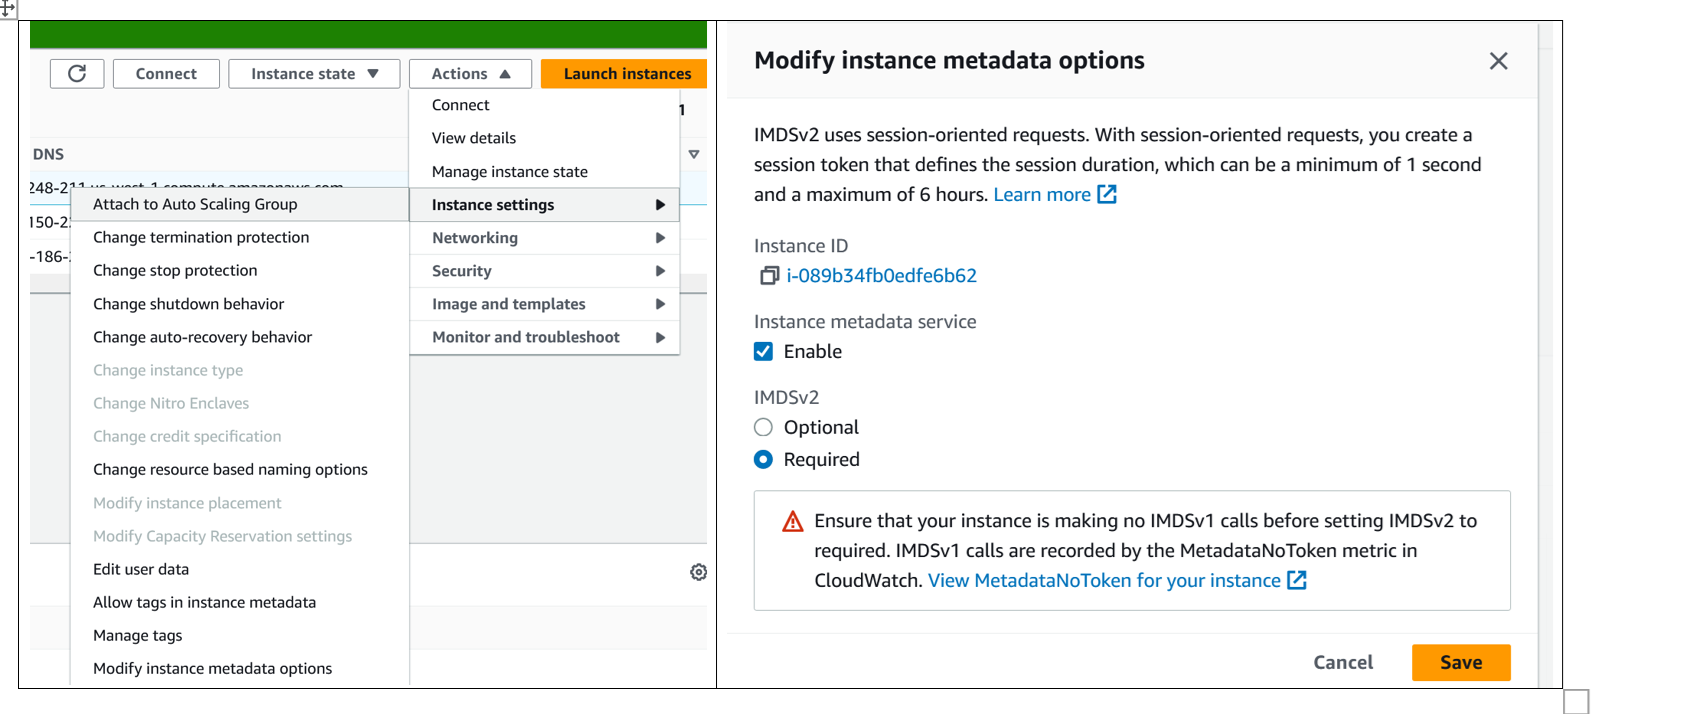Click the move handle icon at top-left corner
Viewport: 1686px width, 714px height.
8,9
